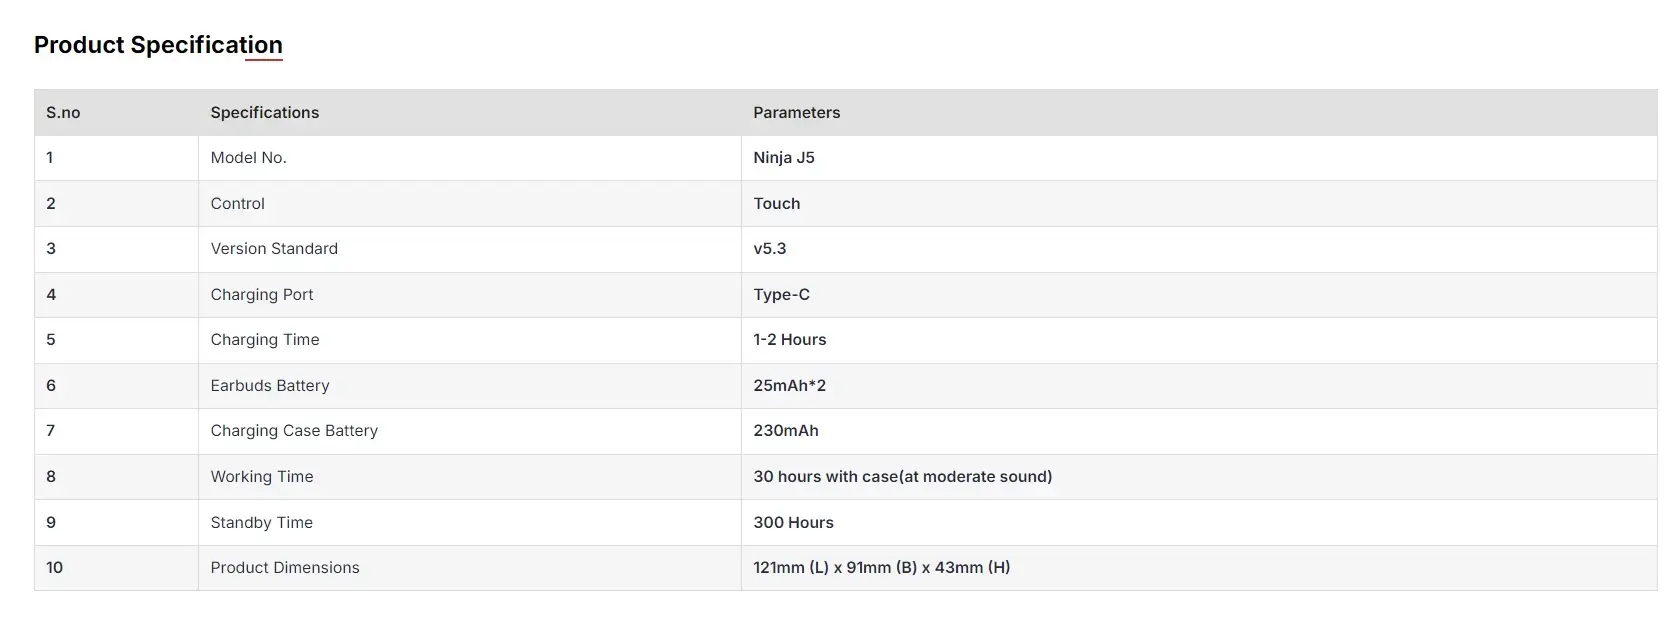
Task: Click the Type-C value
Action: 782,295
